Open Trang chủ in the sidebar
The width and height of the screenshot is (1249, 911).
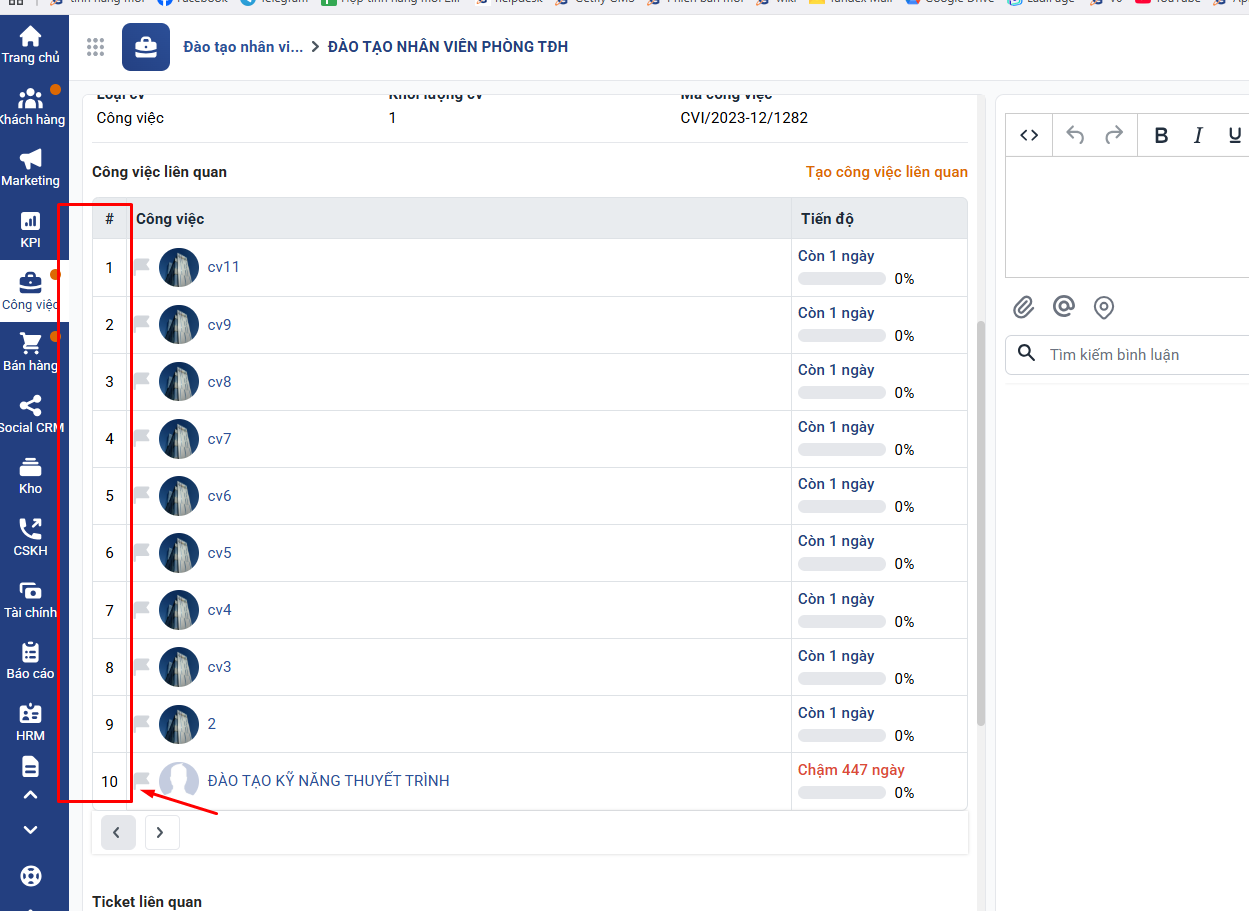pyautogui.click(x=30, y=45)
